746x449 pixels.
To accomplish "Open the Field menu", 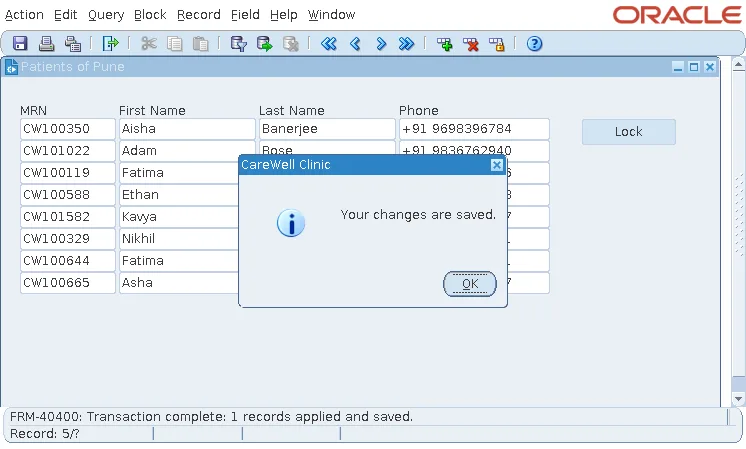I will [x=245, y=15].
